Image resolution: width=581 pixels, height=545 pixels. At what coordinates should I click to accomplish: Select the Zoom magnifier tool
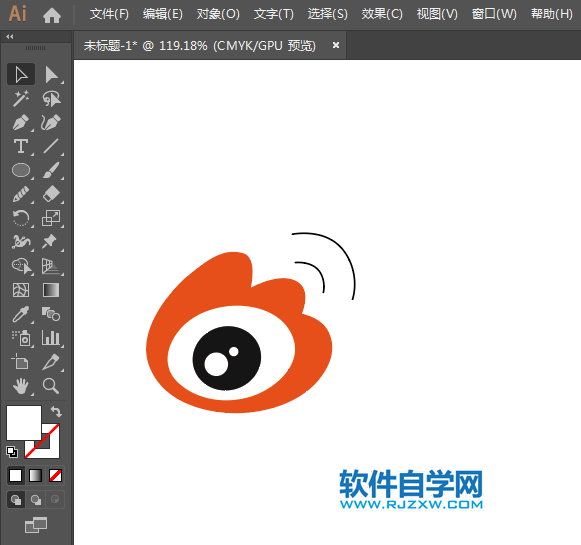(51, 386)
